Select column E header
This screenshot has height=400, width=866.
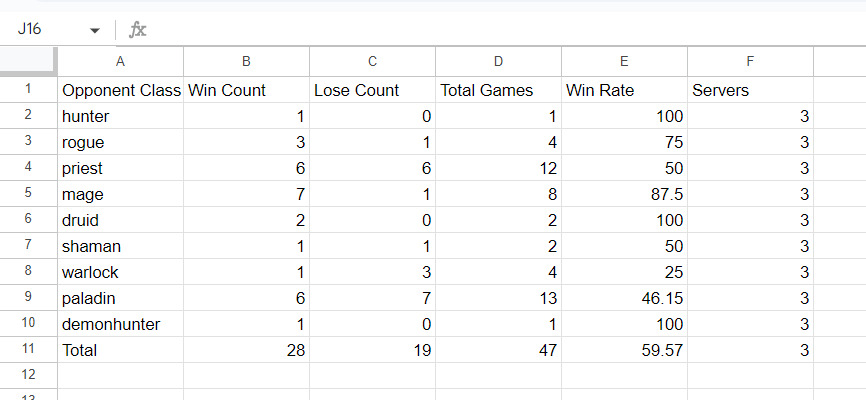pyautogui.click(x=624, y=61)
